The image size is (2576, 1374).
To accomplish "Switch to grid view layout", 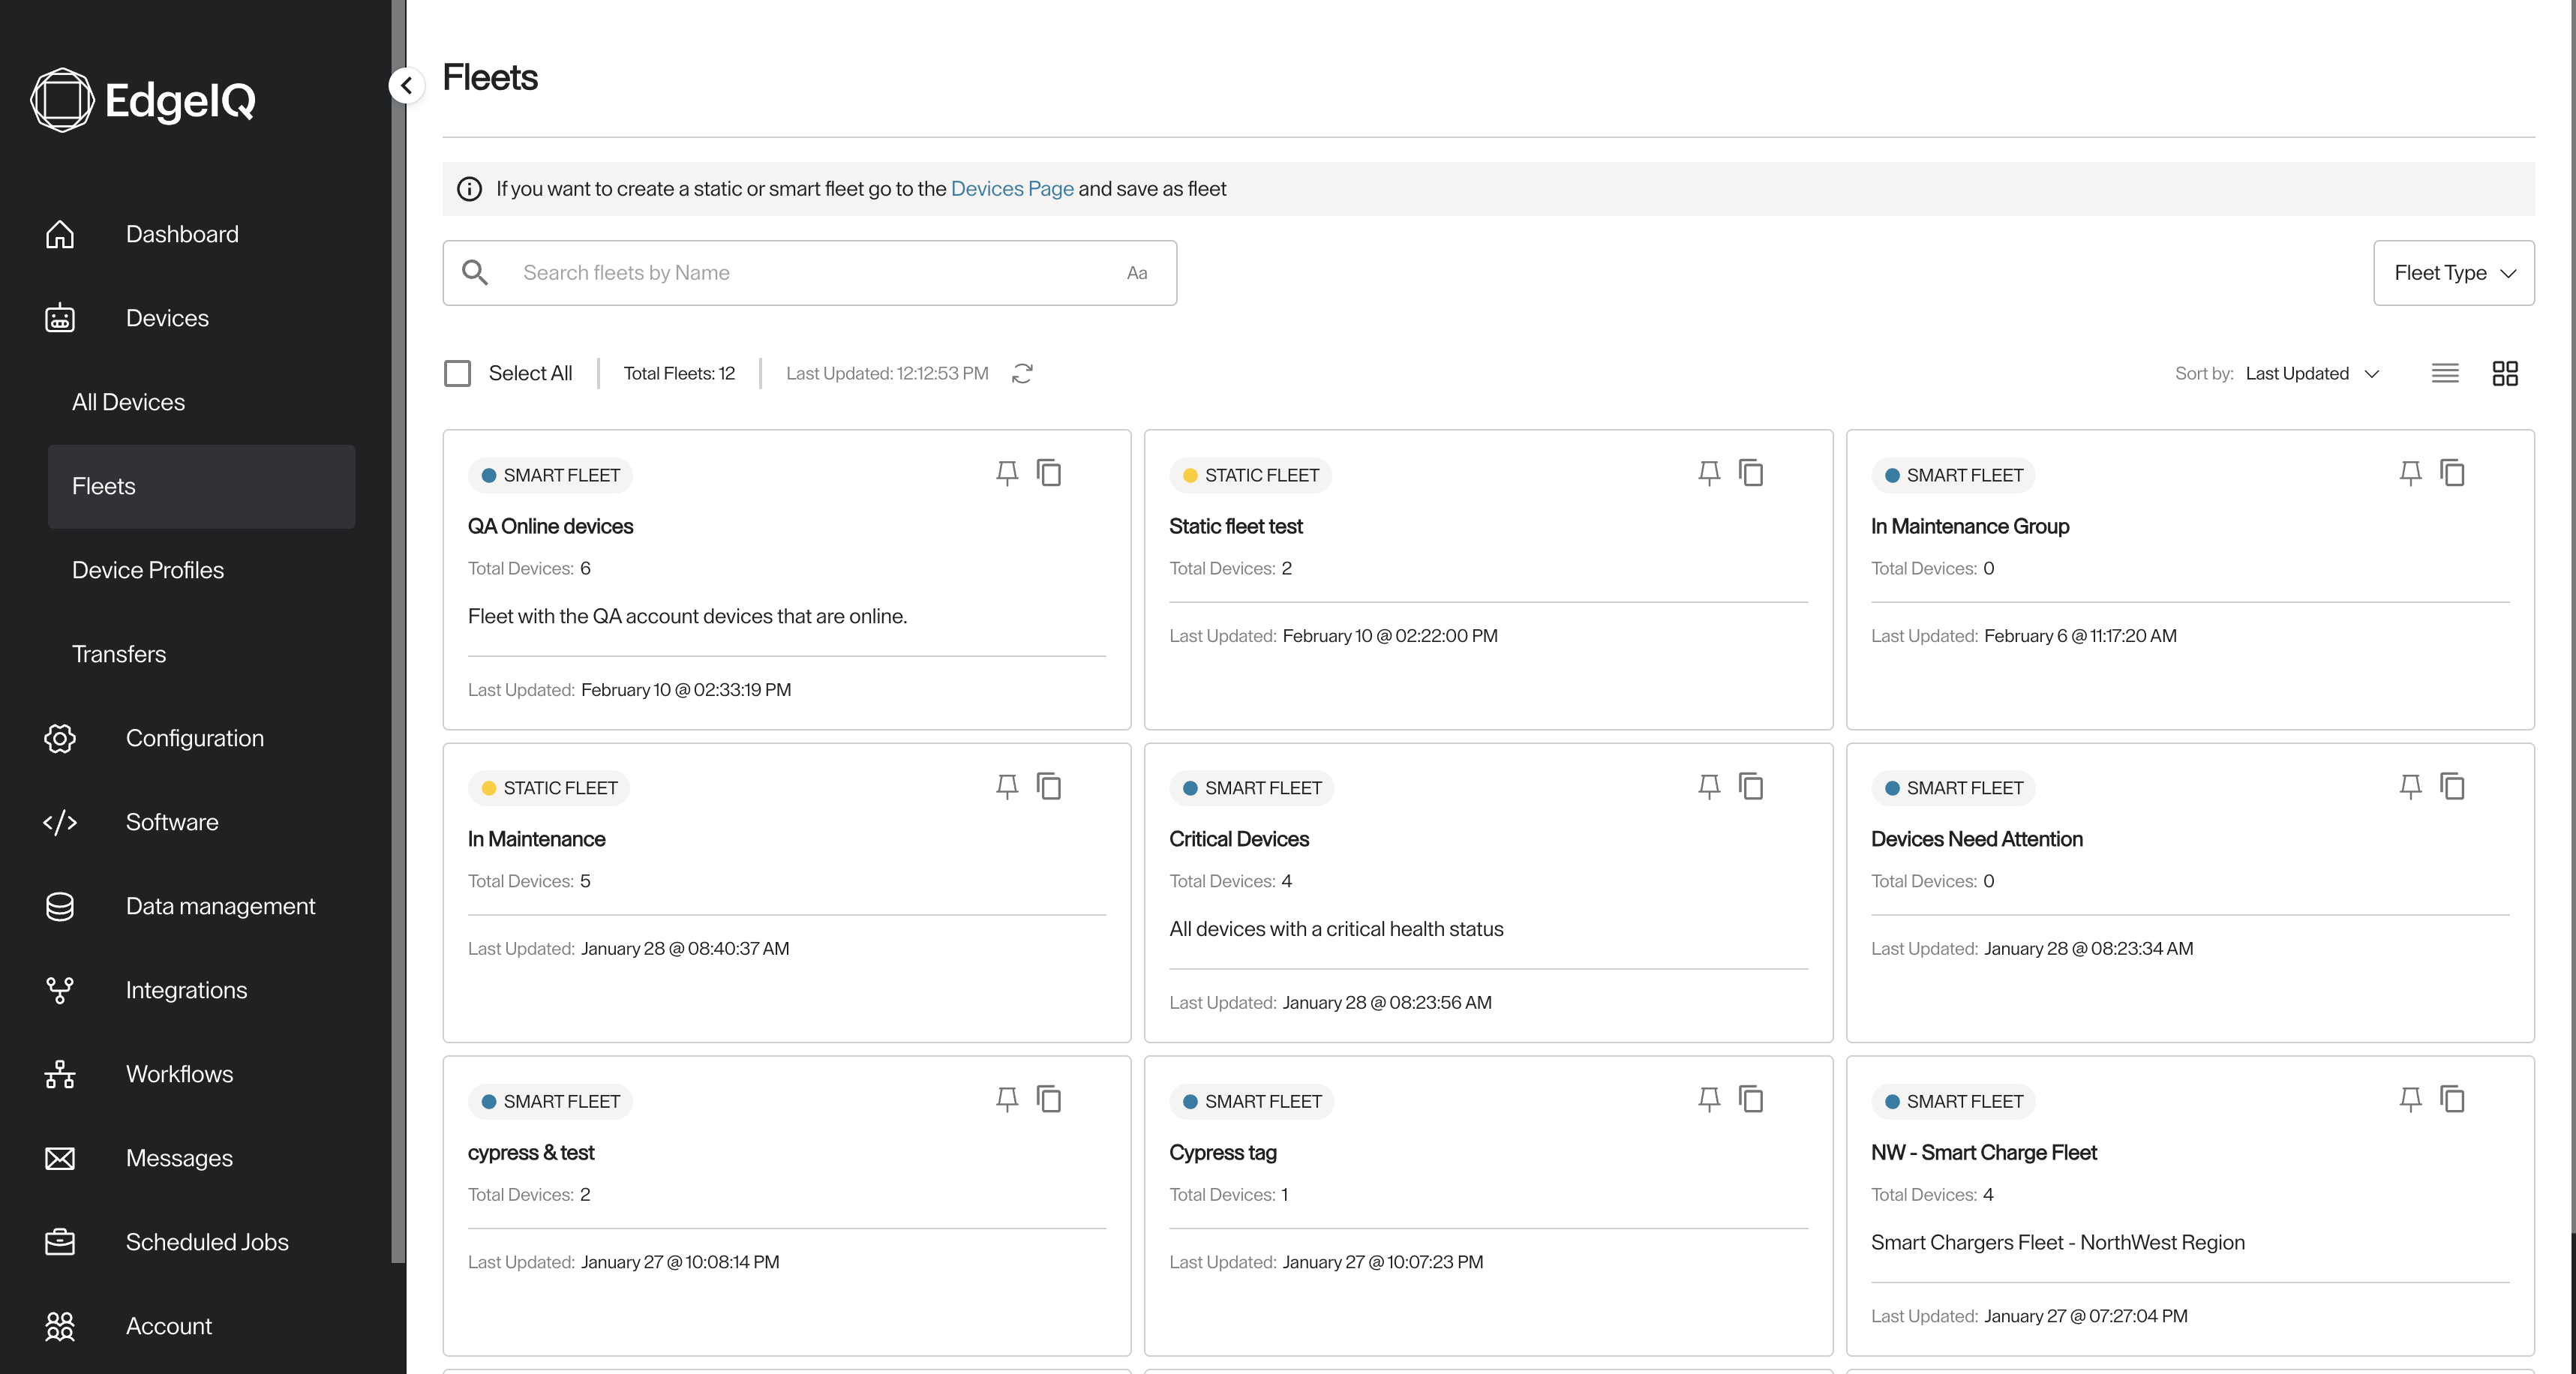I will (2504, 373).
